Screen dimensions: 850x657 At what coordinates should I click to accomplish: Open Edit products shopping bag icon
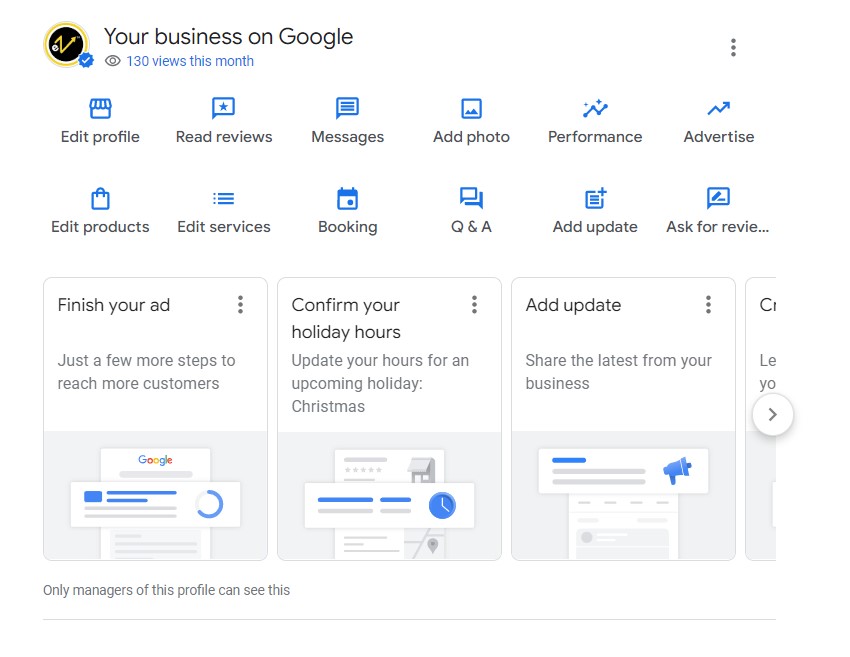(100, 198)
